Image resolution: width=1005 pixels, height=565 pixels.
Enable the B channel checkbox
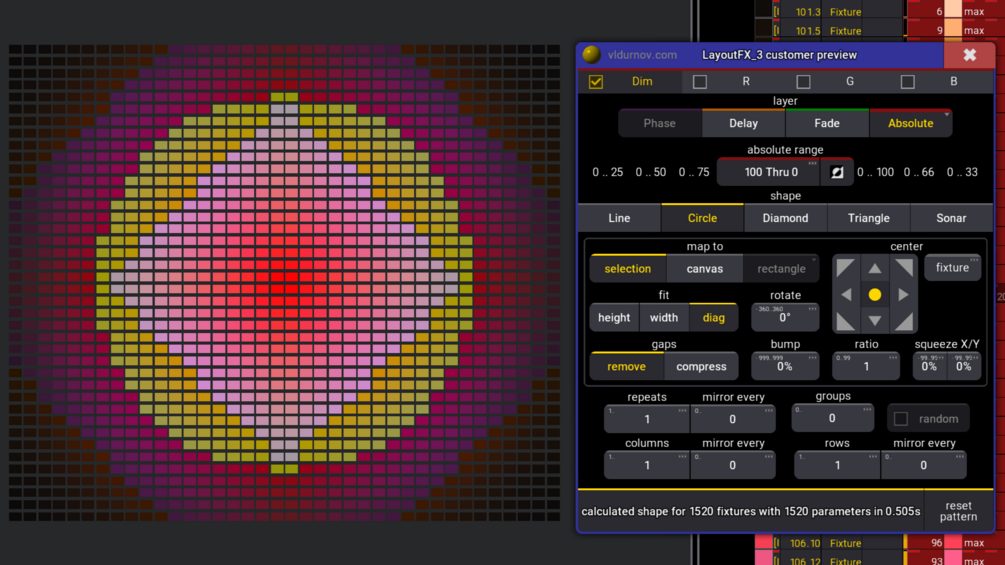pos(908,81)
